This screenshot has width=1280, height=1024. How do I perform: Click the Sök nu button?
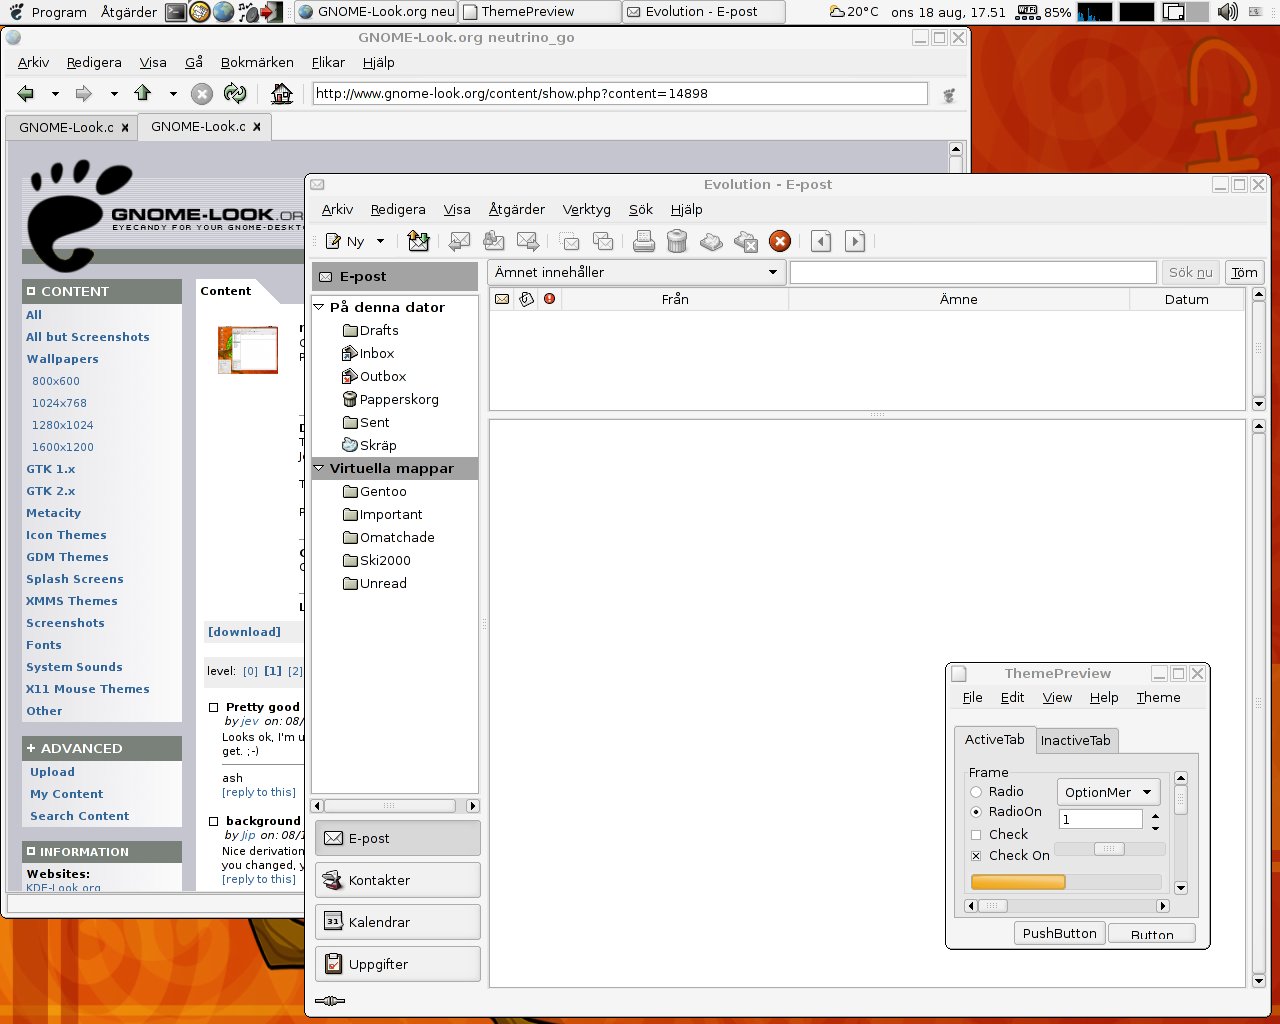[1190, 272]
